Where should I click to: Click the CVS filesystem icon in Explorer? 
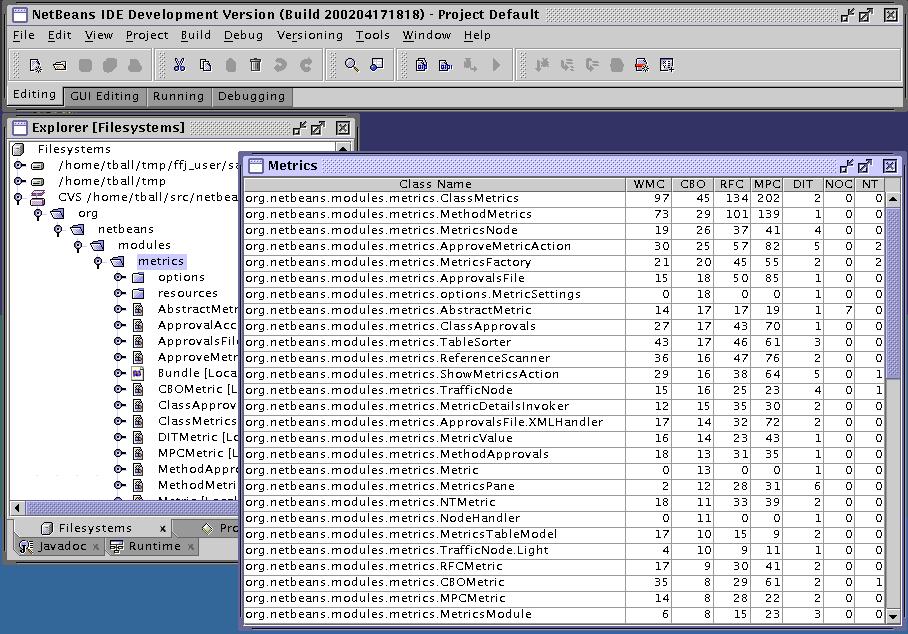pyautogui.click(x=37, y=197)
